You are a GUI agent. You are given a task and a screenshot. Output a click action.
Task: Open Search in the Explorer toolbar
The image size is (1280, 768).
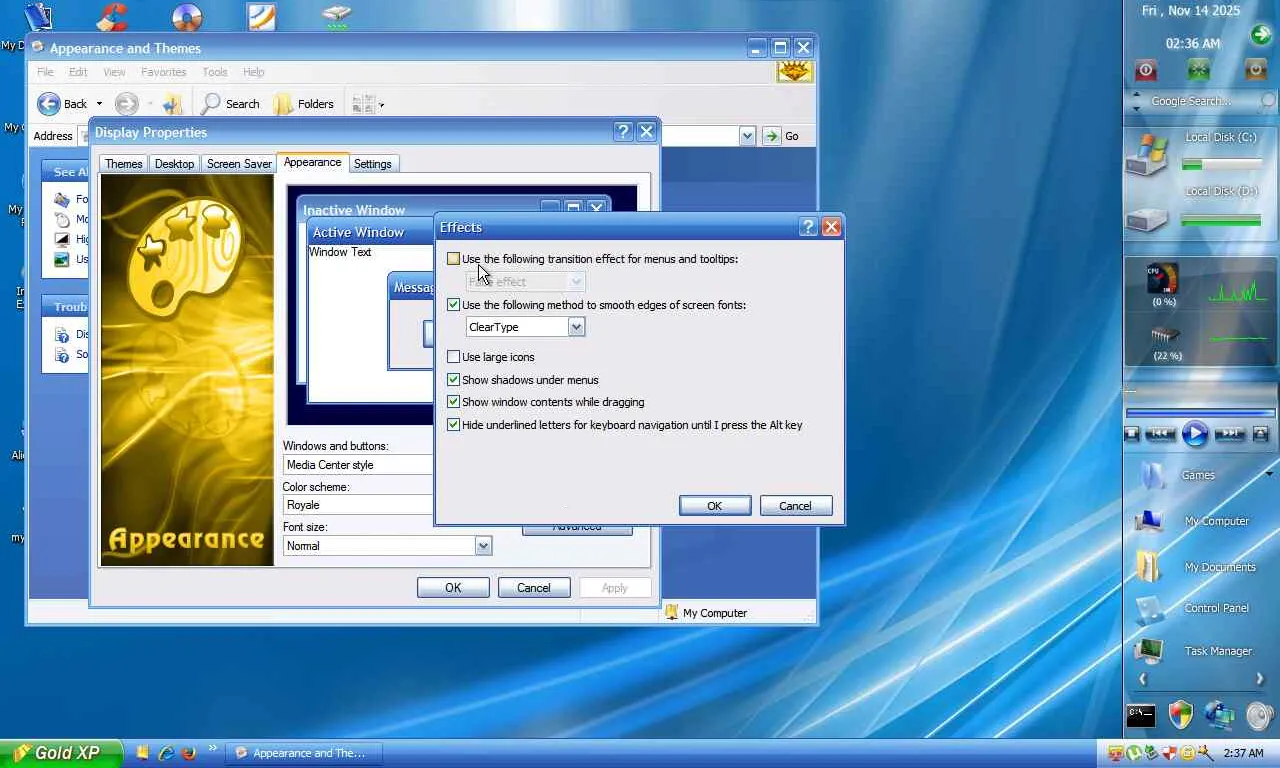pyautogui.click(x=230, y=104)
